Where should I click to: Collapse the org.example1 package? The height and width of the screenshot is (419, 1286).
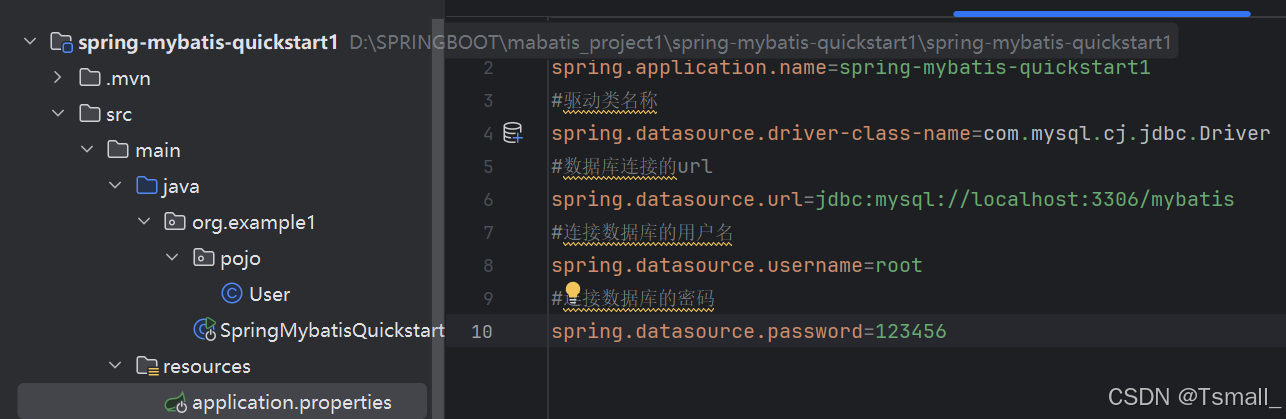click(144, 222)
